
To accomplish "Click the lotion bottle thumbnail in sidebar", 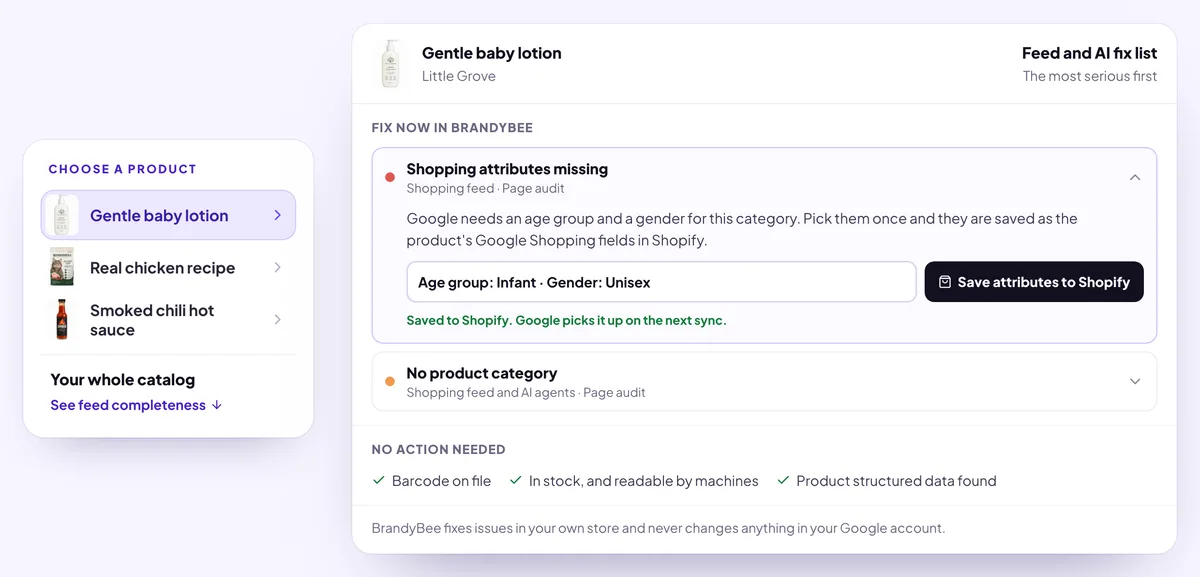I will click(62, 215).
